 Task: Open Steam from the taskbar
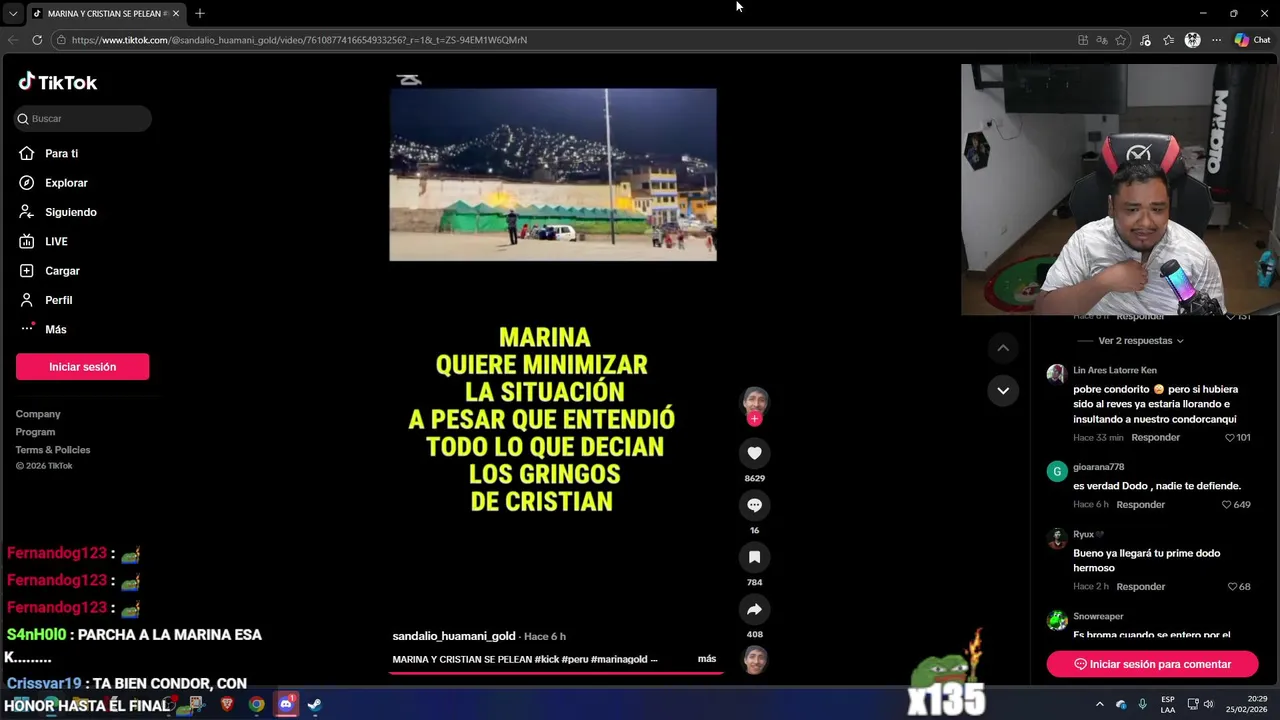[x=314, y=704]
